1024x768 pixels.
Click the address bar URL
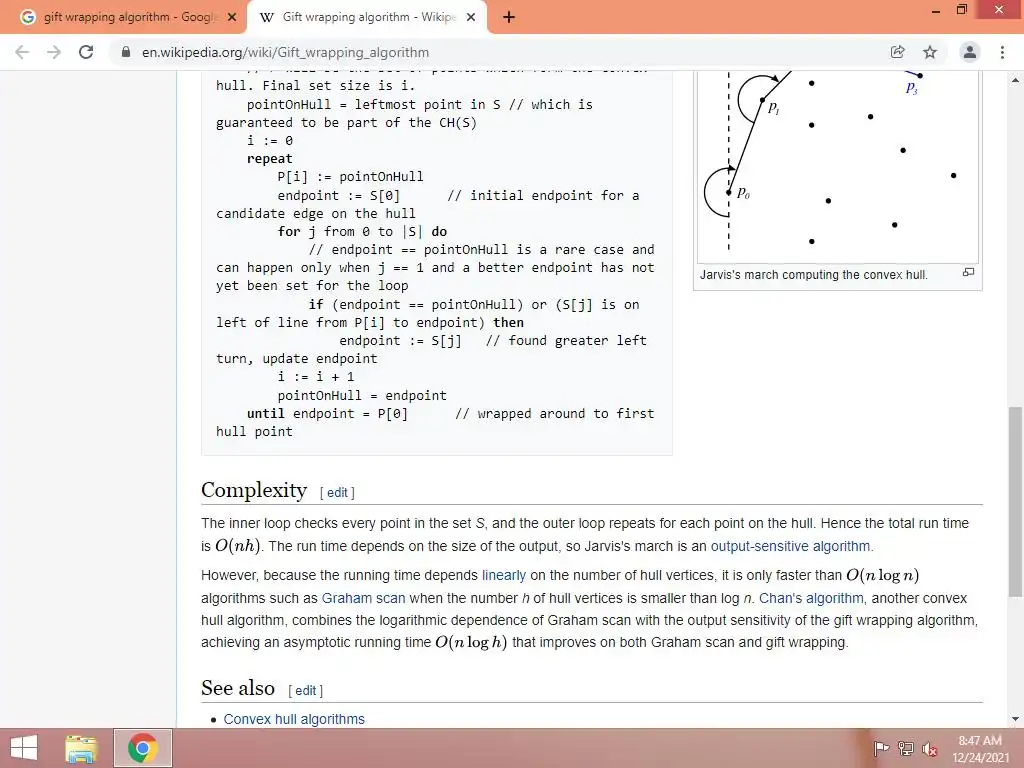tap(285, 52)
